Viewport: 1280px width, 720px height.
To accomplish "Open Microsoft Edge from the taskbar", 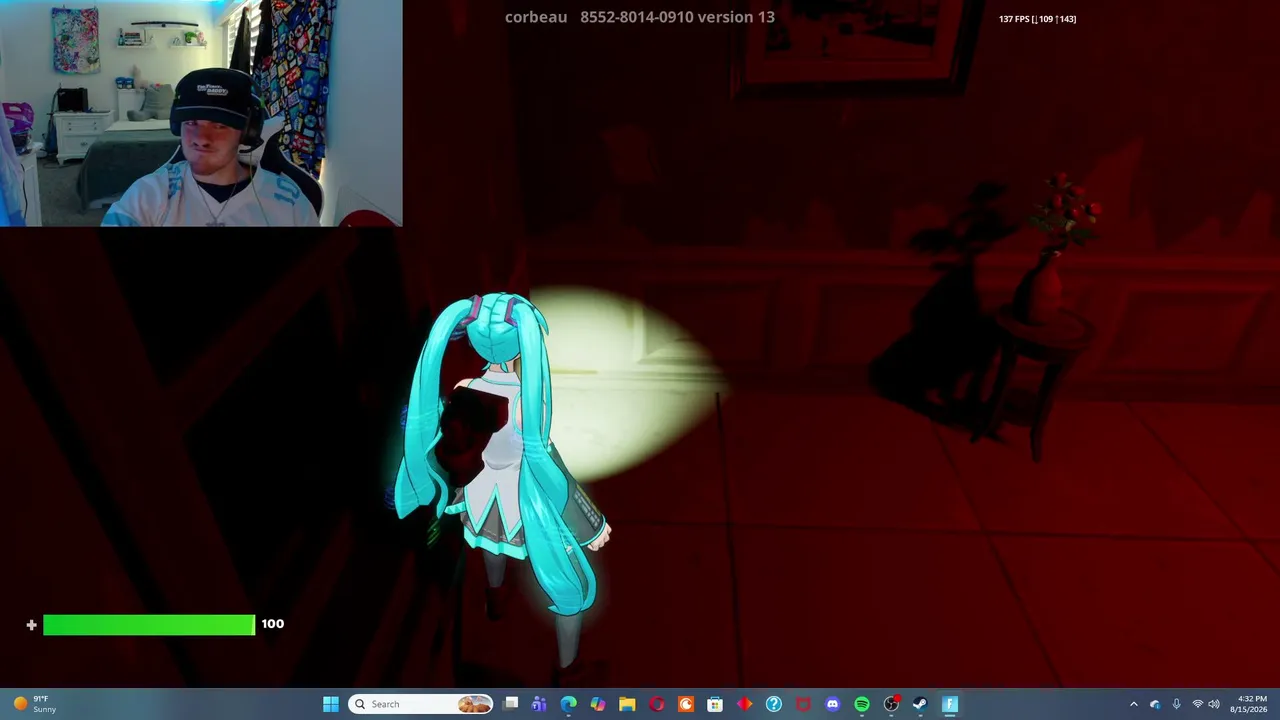I will (569, 704).
